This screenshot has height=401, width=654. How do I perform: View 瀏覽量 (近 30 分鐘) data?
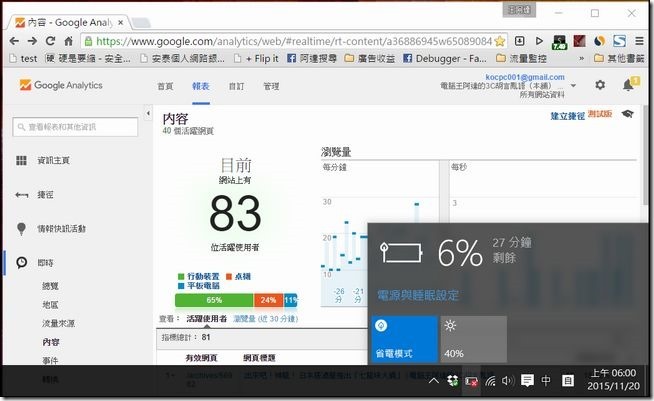pyautogui.click(x=265, y=319)
